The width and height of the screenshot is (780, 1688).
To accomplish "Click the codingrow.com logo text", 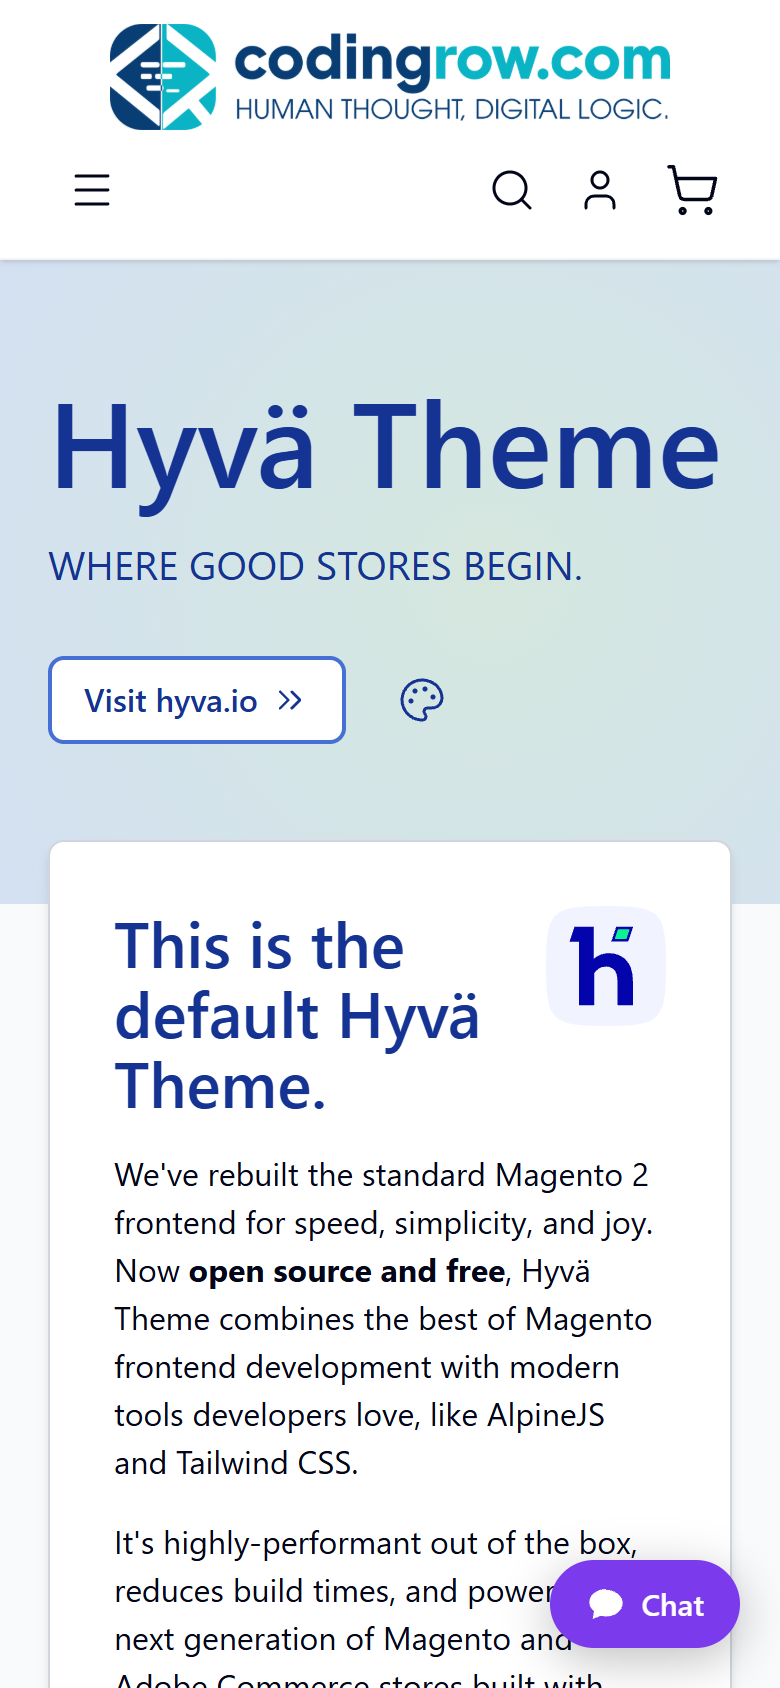I will click(452, 60).
